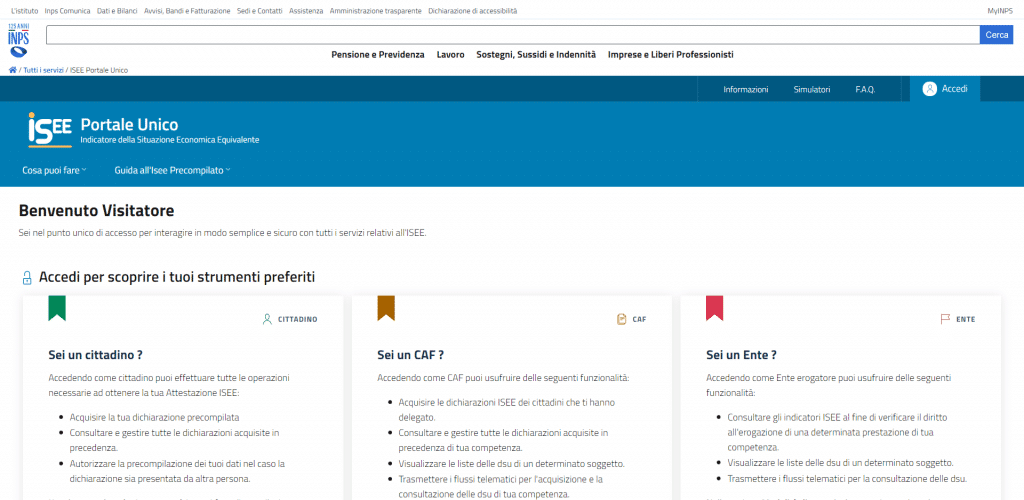Click the padlock icon beside Accedi per scoprire
This screenshot has width=1024, height=500.
coord(27,278)
